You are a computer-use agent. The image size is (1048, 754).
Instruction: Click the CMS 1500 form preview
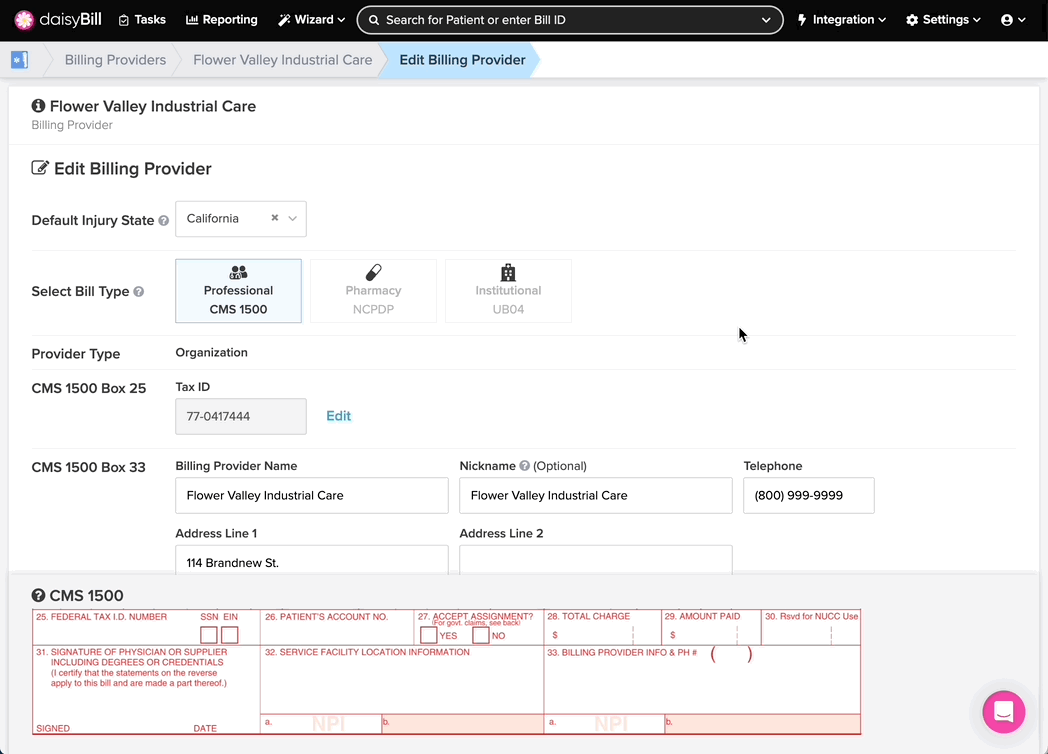(x=446, y=672)
